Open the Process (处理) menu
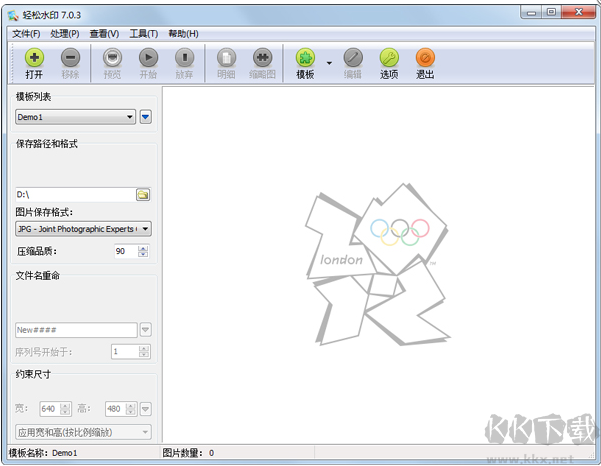 [x=65, y=34]
